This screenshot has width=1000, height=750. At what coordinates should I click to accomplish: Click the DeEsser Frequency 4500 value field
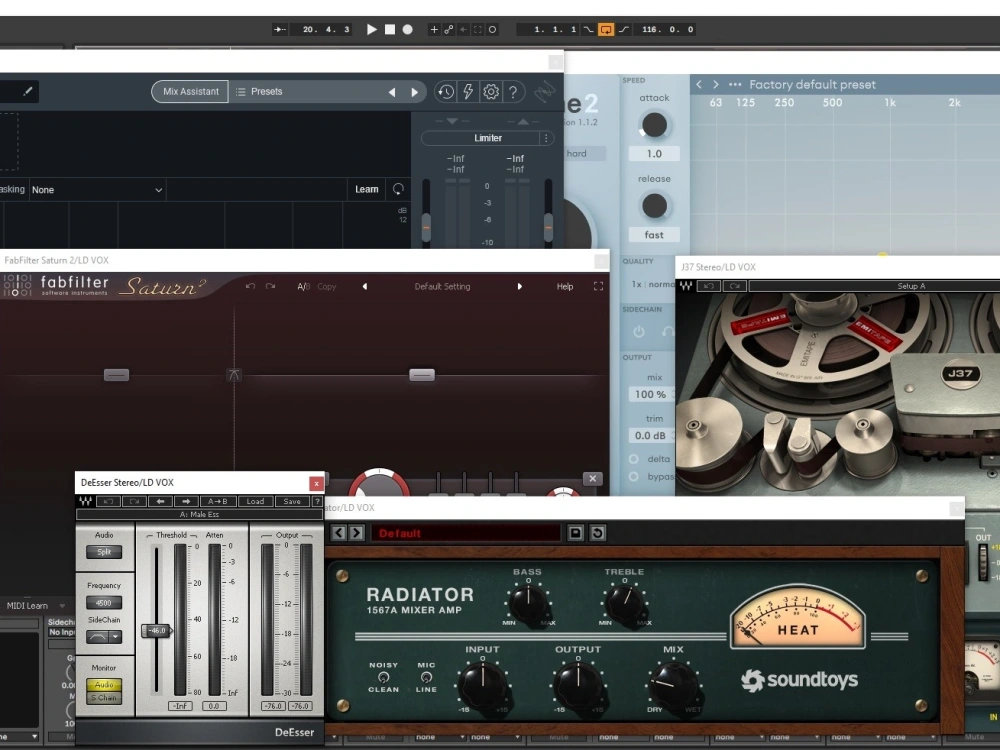[104, 603]
